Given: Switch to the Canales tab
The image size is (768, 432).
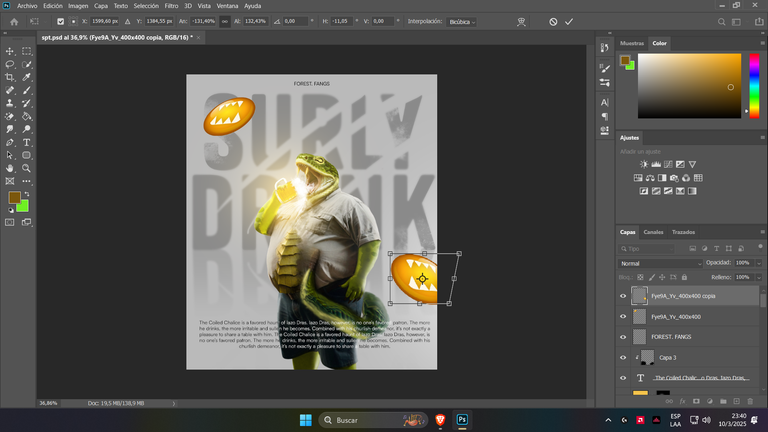Looking at the screenshot, I should click(x=653, y=232).
